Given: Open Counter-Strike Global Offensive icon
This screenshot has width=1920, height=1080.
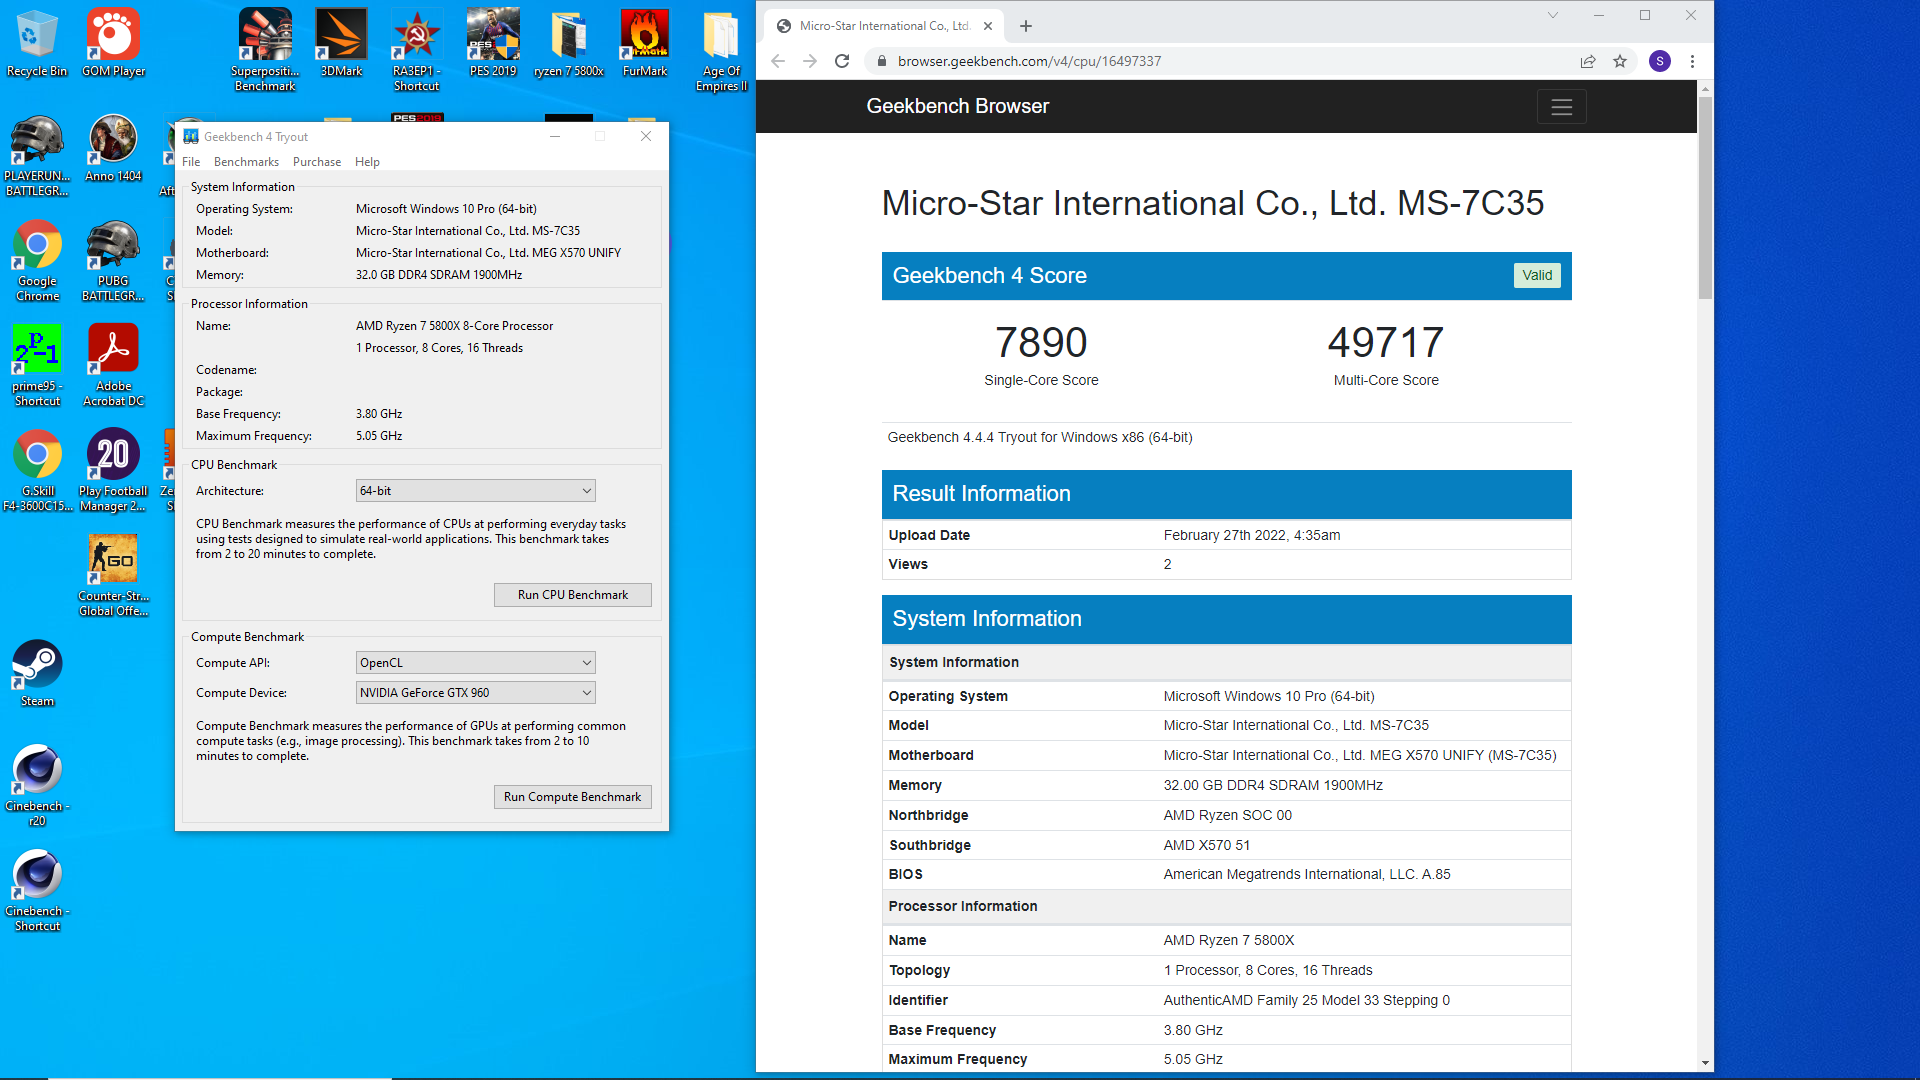Looking at the screenshot, I should pos(113,575).
